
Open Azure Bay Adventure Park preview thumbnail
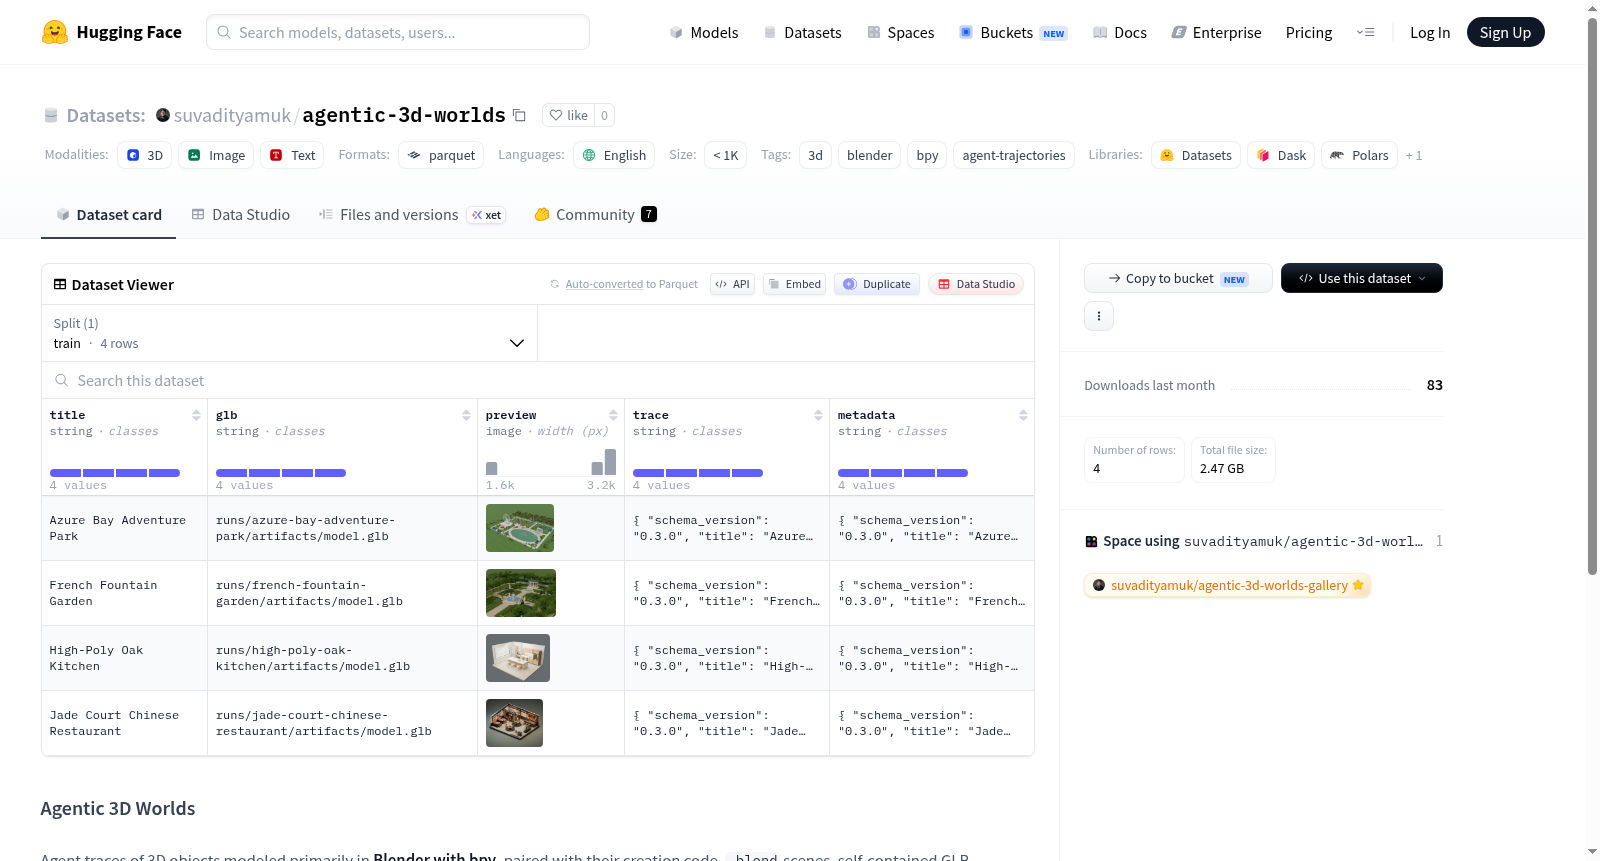pyautogui.click(x=520, y=528)
